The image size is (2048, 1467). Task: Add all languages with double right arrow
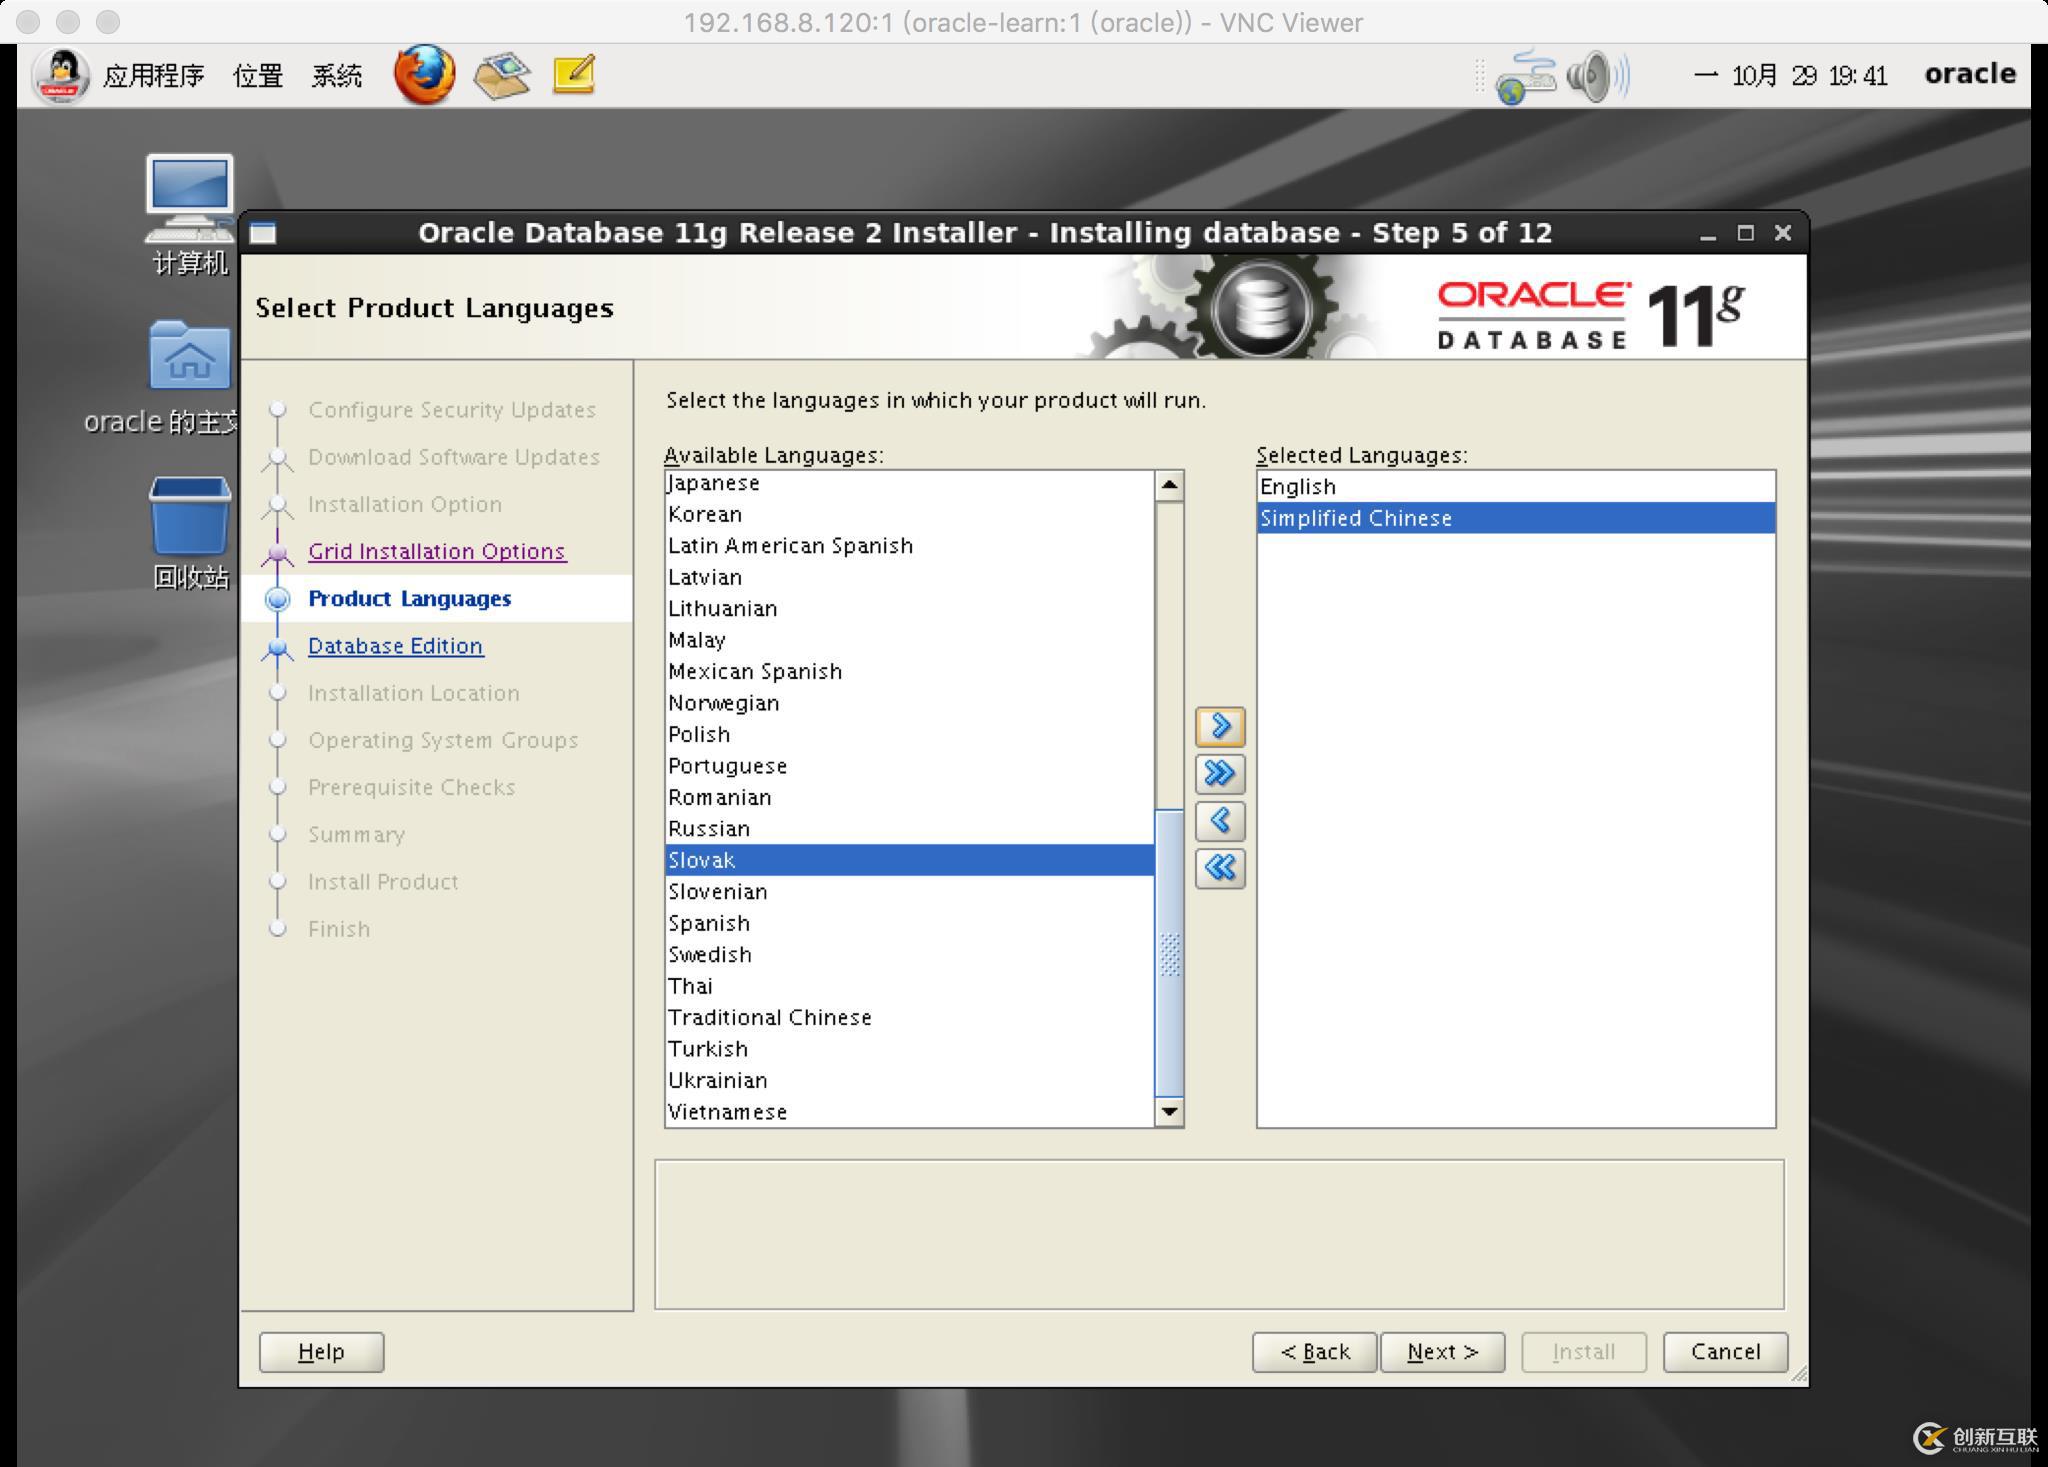(x=1219, y=774)
